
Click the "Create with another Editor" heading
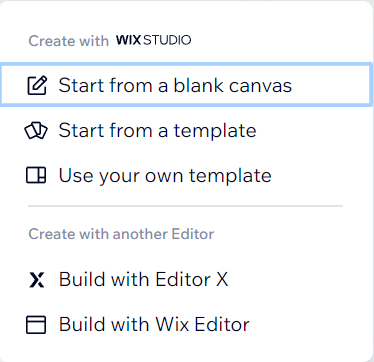(121, 234)
